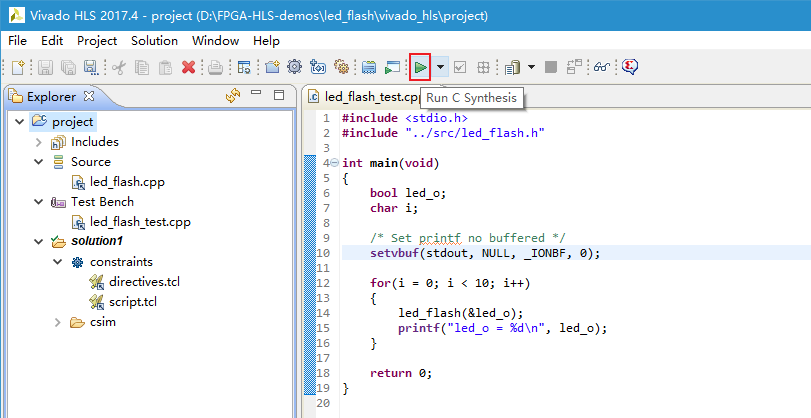Click the Run C Synthesis green arrow

(x=421, y=67)
